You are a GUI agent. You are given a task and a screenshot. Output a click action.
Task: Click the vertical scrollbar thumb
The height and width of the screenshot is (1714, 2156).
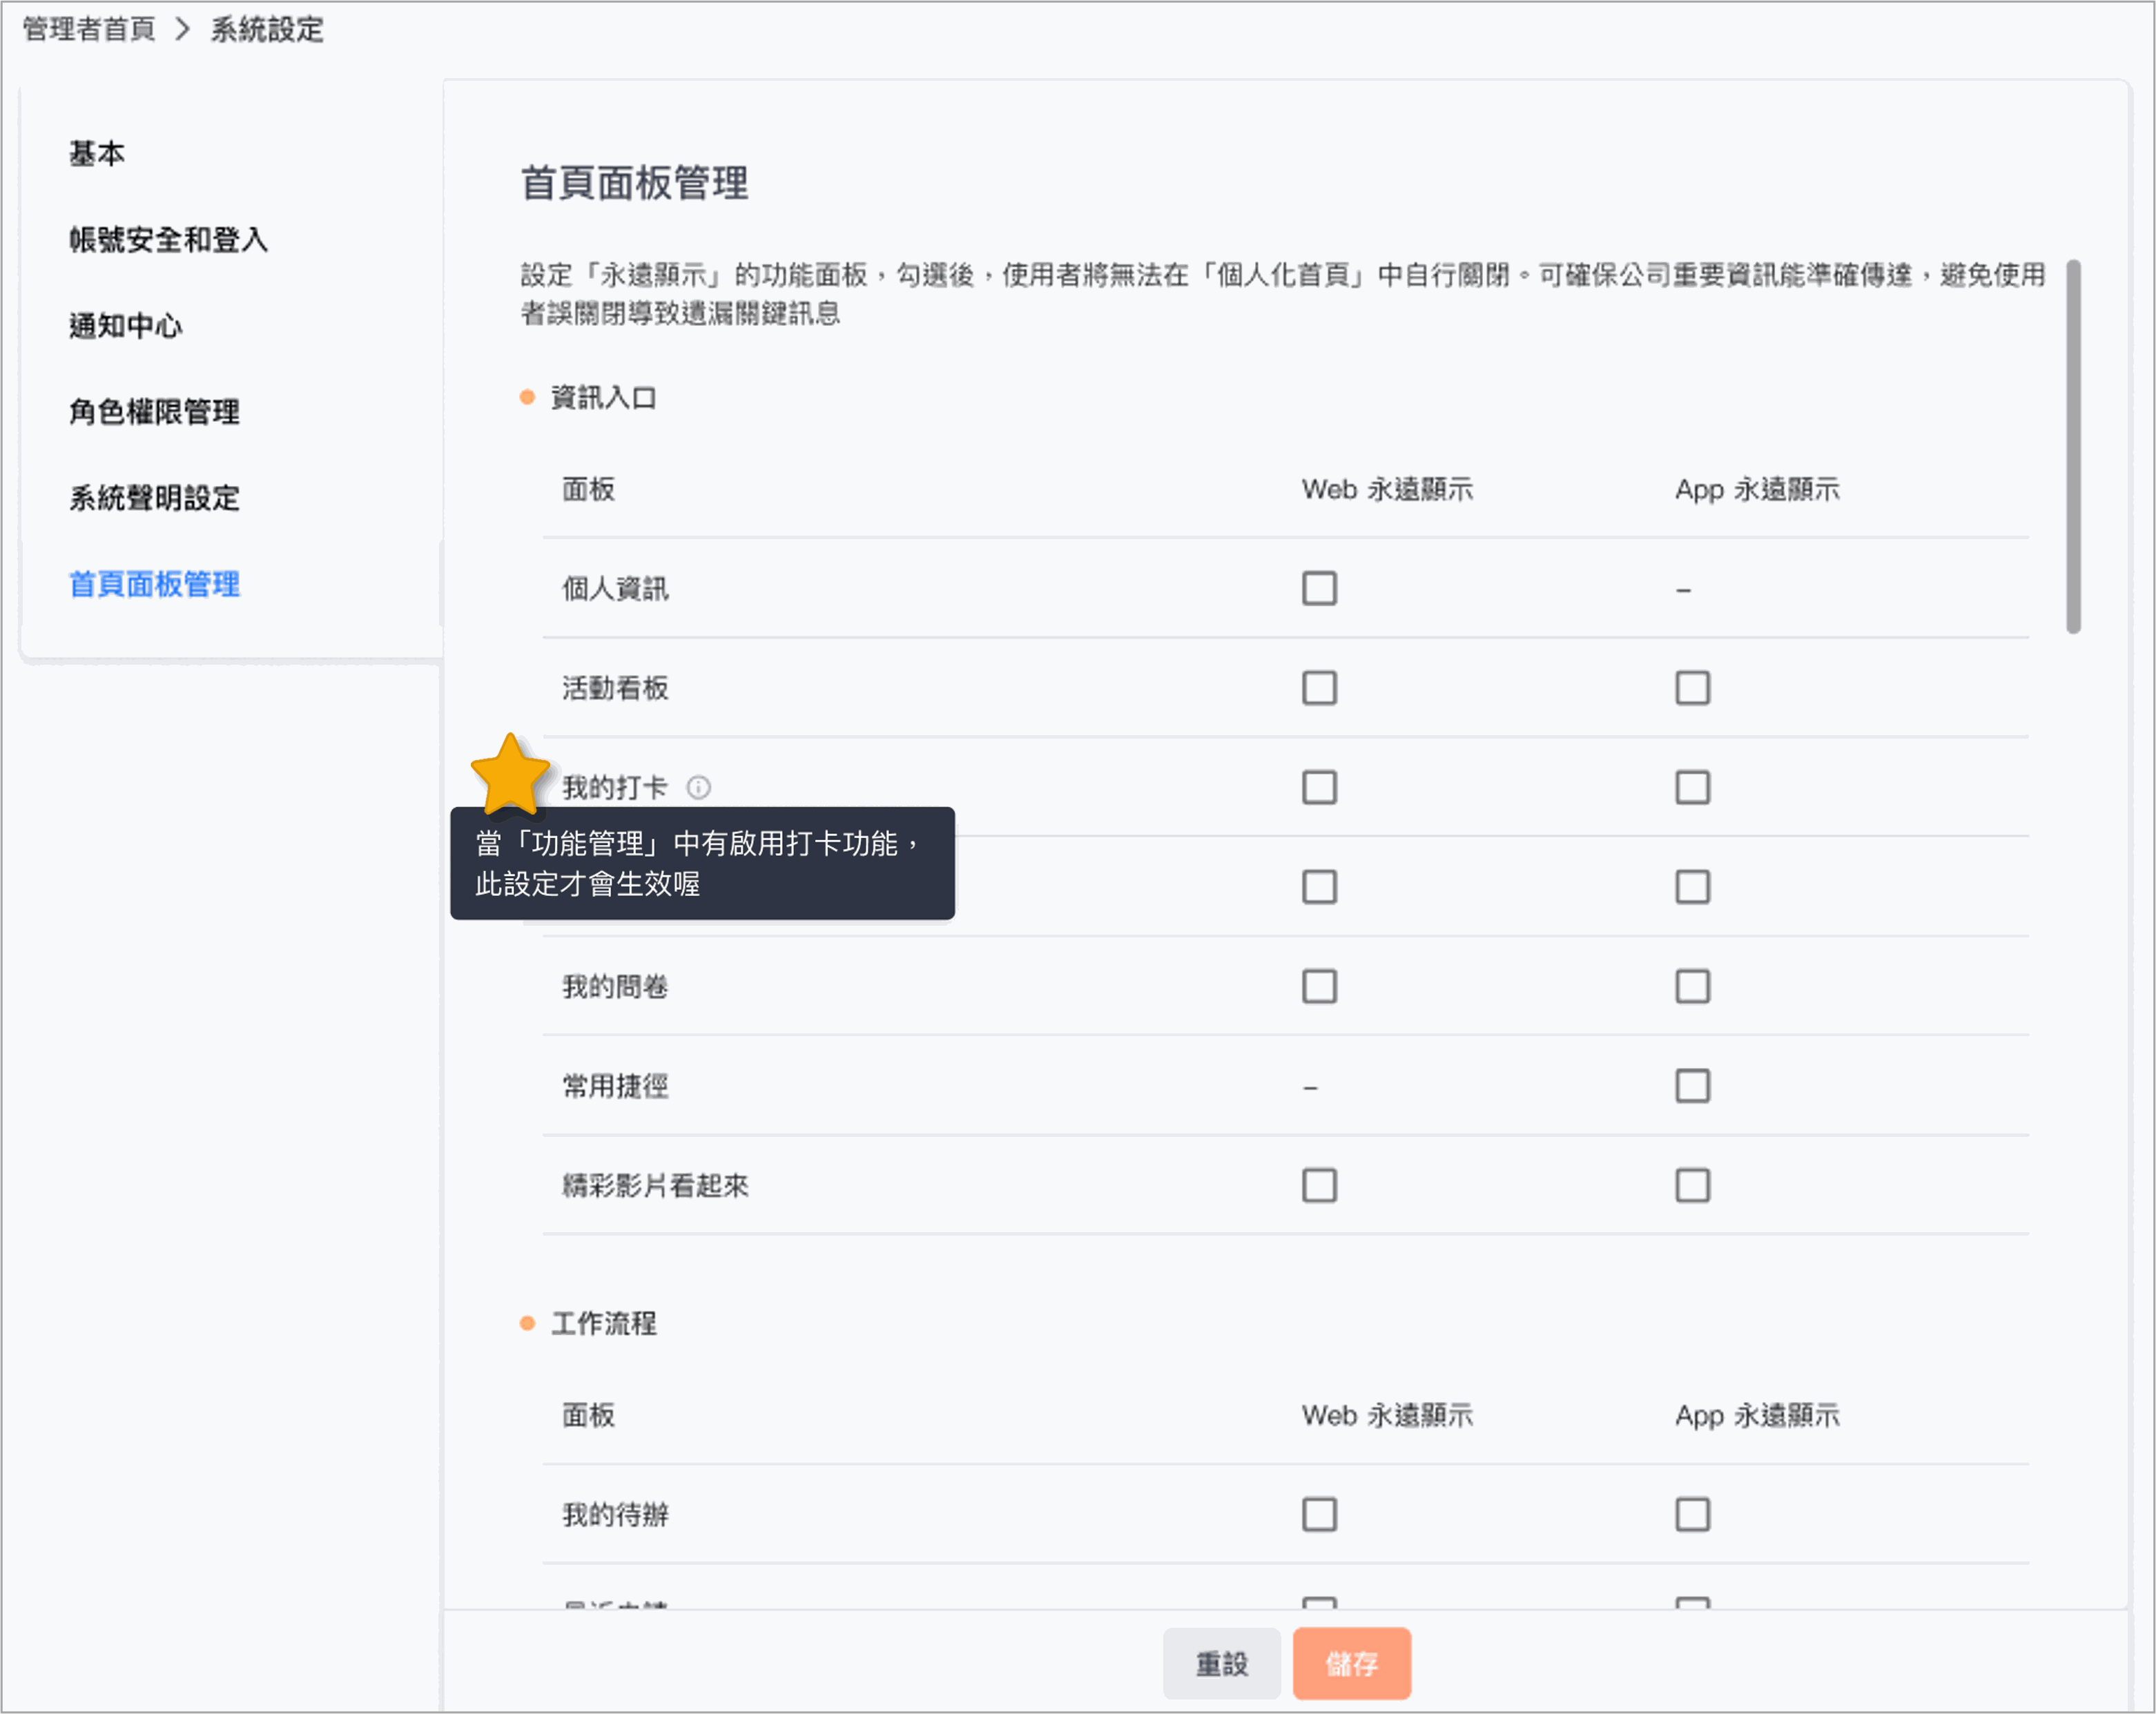pos(2073,446)
